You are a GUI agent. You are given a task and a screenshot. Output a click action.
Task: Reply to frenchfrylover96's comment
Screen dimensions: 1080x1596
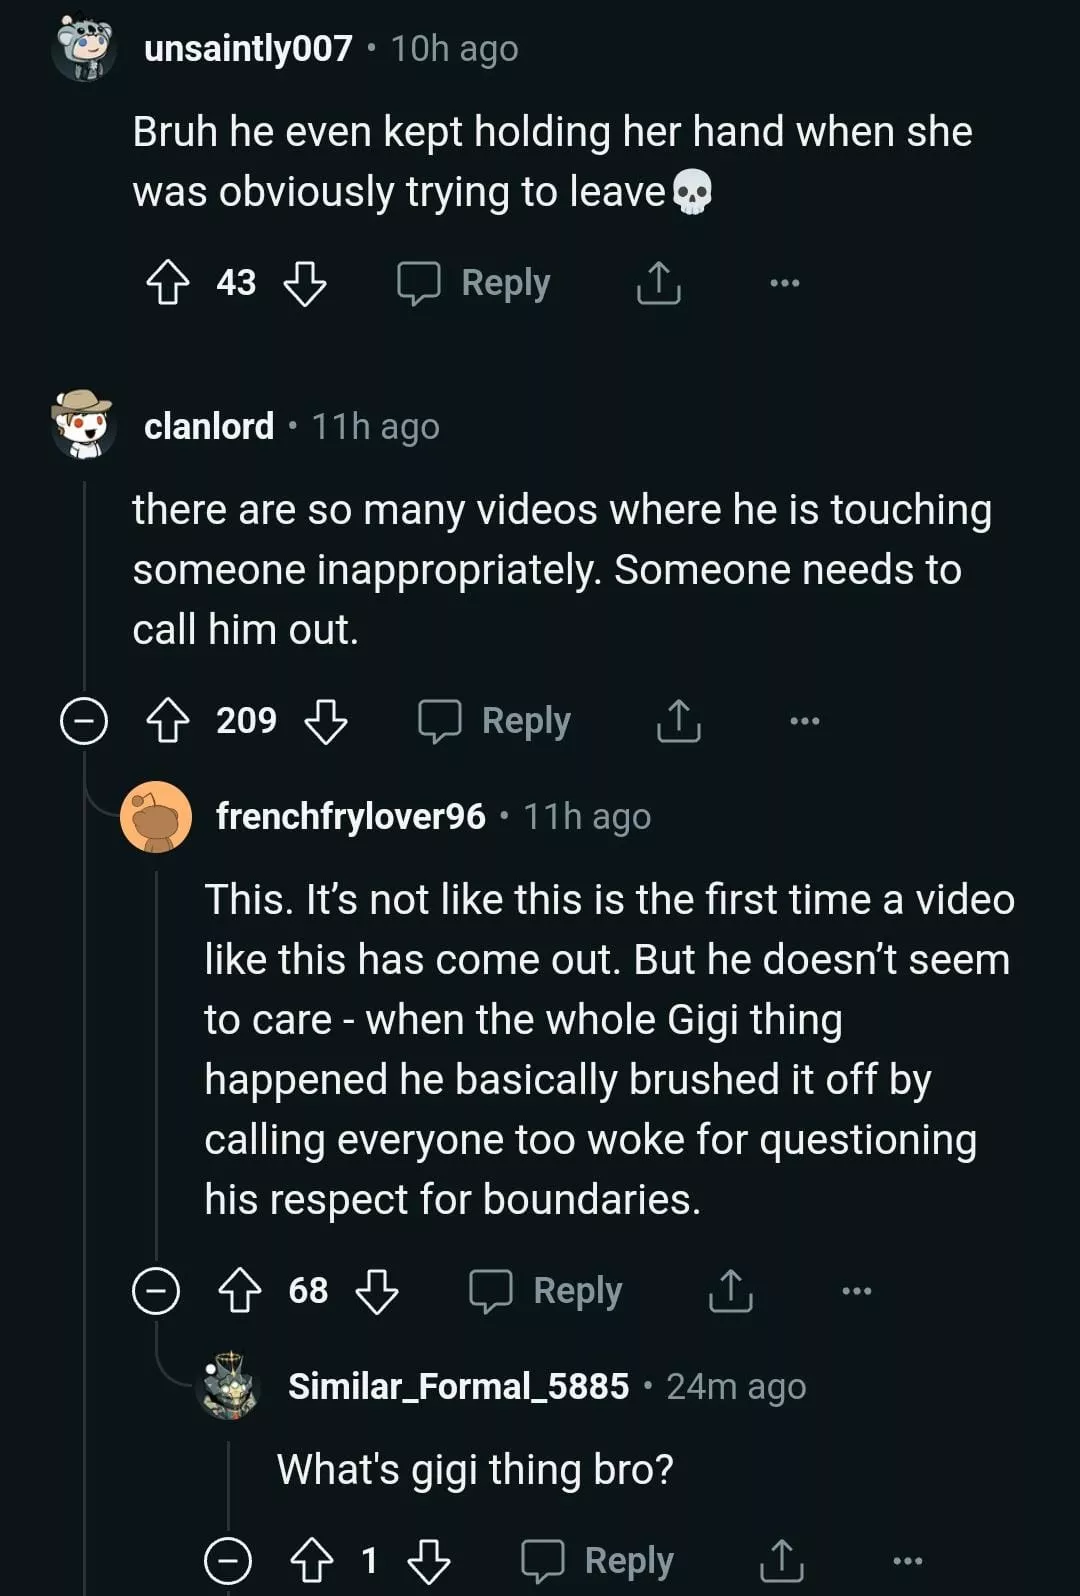click(547, 1291)
